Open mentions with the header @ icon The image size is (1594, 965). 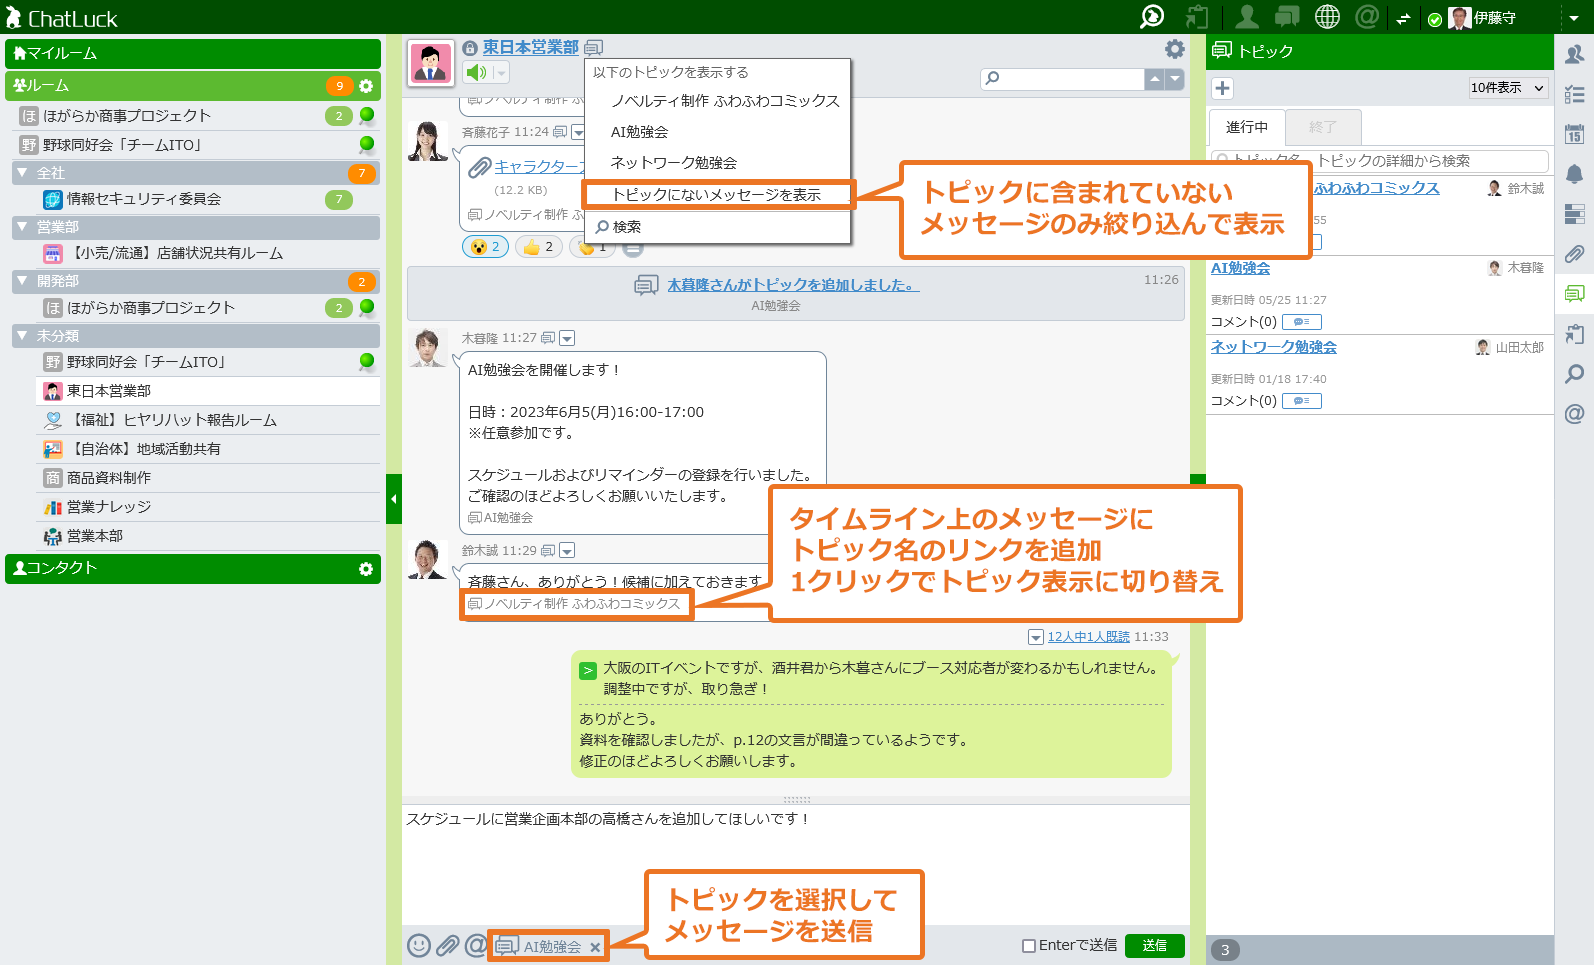(1367, 16)
